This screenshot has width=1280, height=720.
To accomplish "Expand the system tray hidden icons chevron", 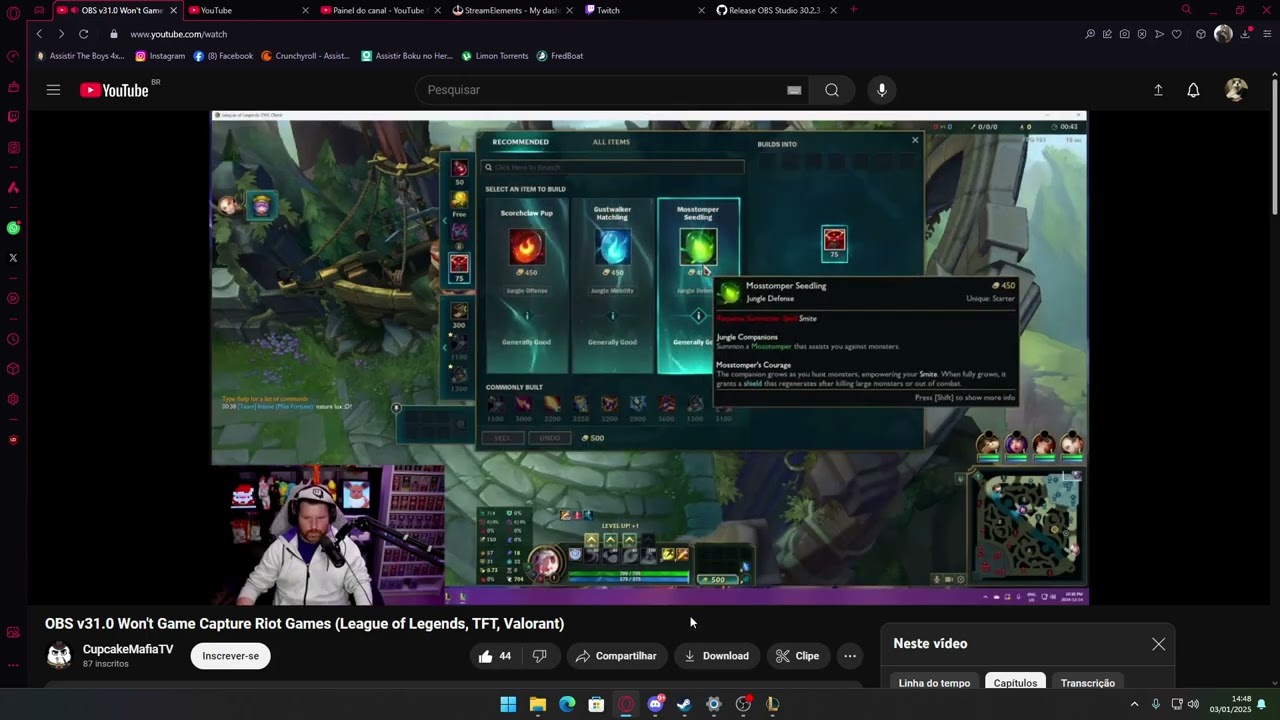I will (x=1134, y=705).
